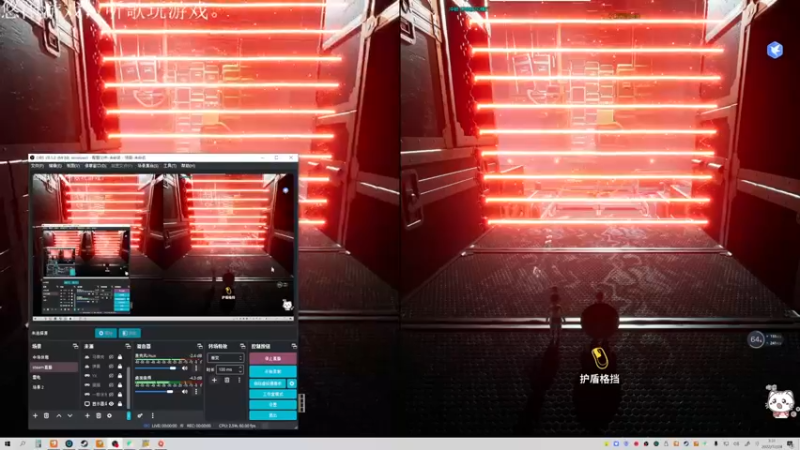Toggle visibility eye of the YY source
This screenshot has height=450, width=800.
pyautogui.click(x=111, y=376)
